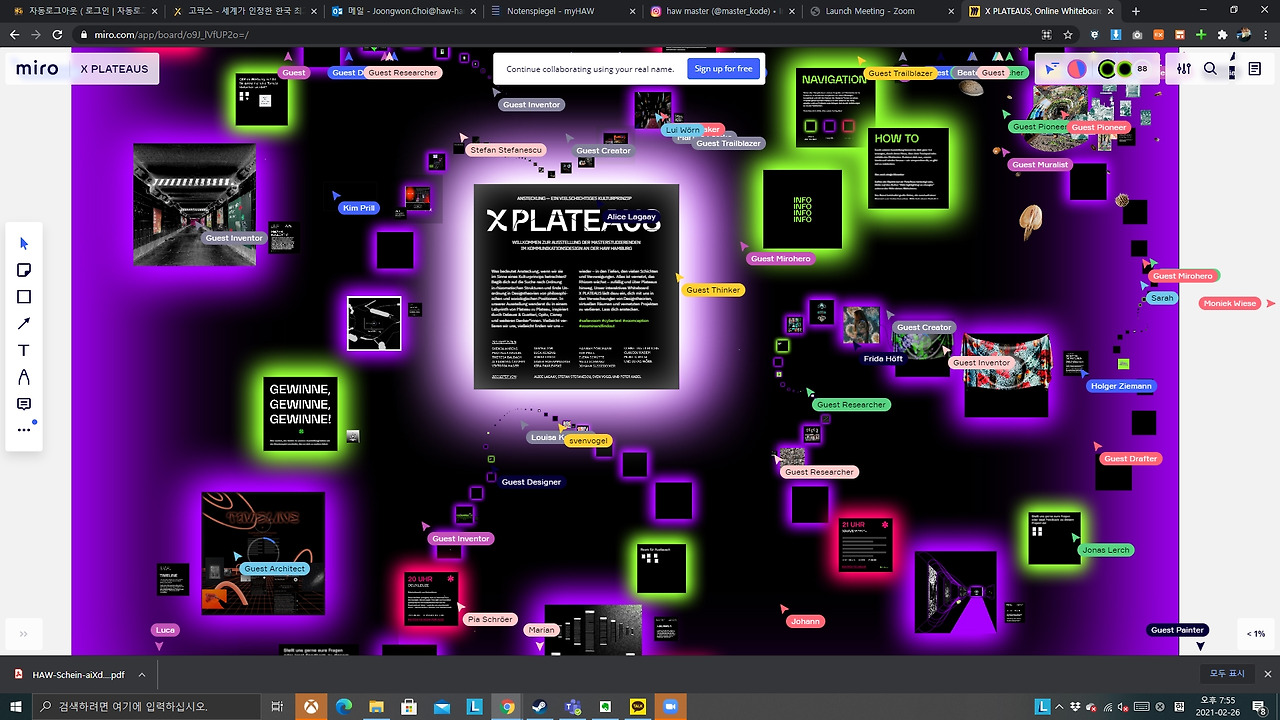Image resolution: width=1280 pixels, height=720 pixels.
Task: Click Sign up for free button
Action: pyautogui.click(x=723, y=69)
